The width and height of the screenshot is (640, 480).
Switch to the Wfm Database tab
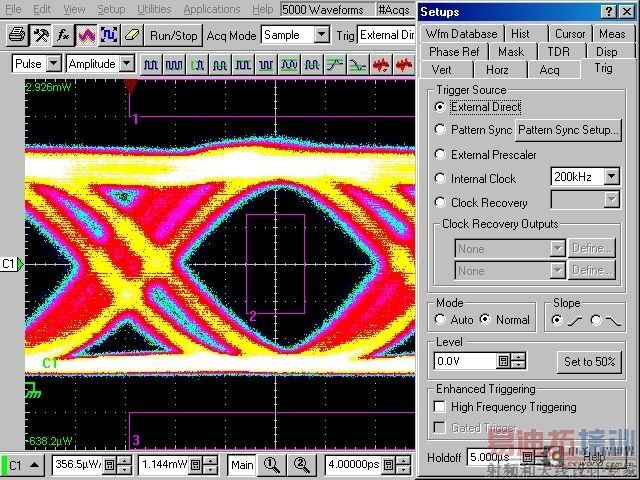461,34
